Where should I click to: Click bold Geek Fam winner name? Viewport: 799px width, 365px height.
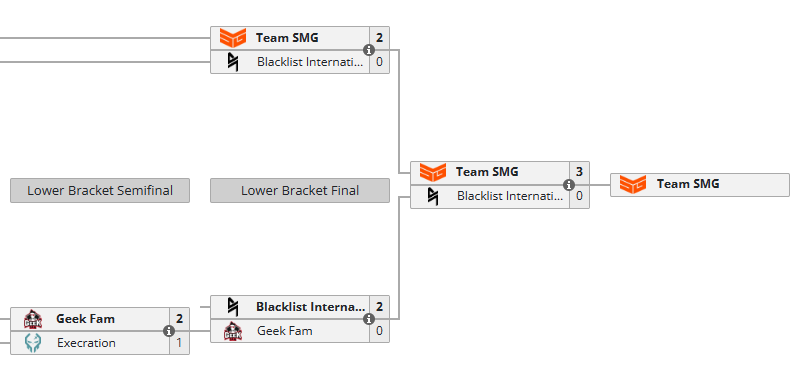point(85,319)
